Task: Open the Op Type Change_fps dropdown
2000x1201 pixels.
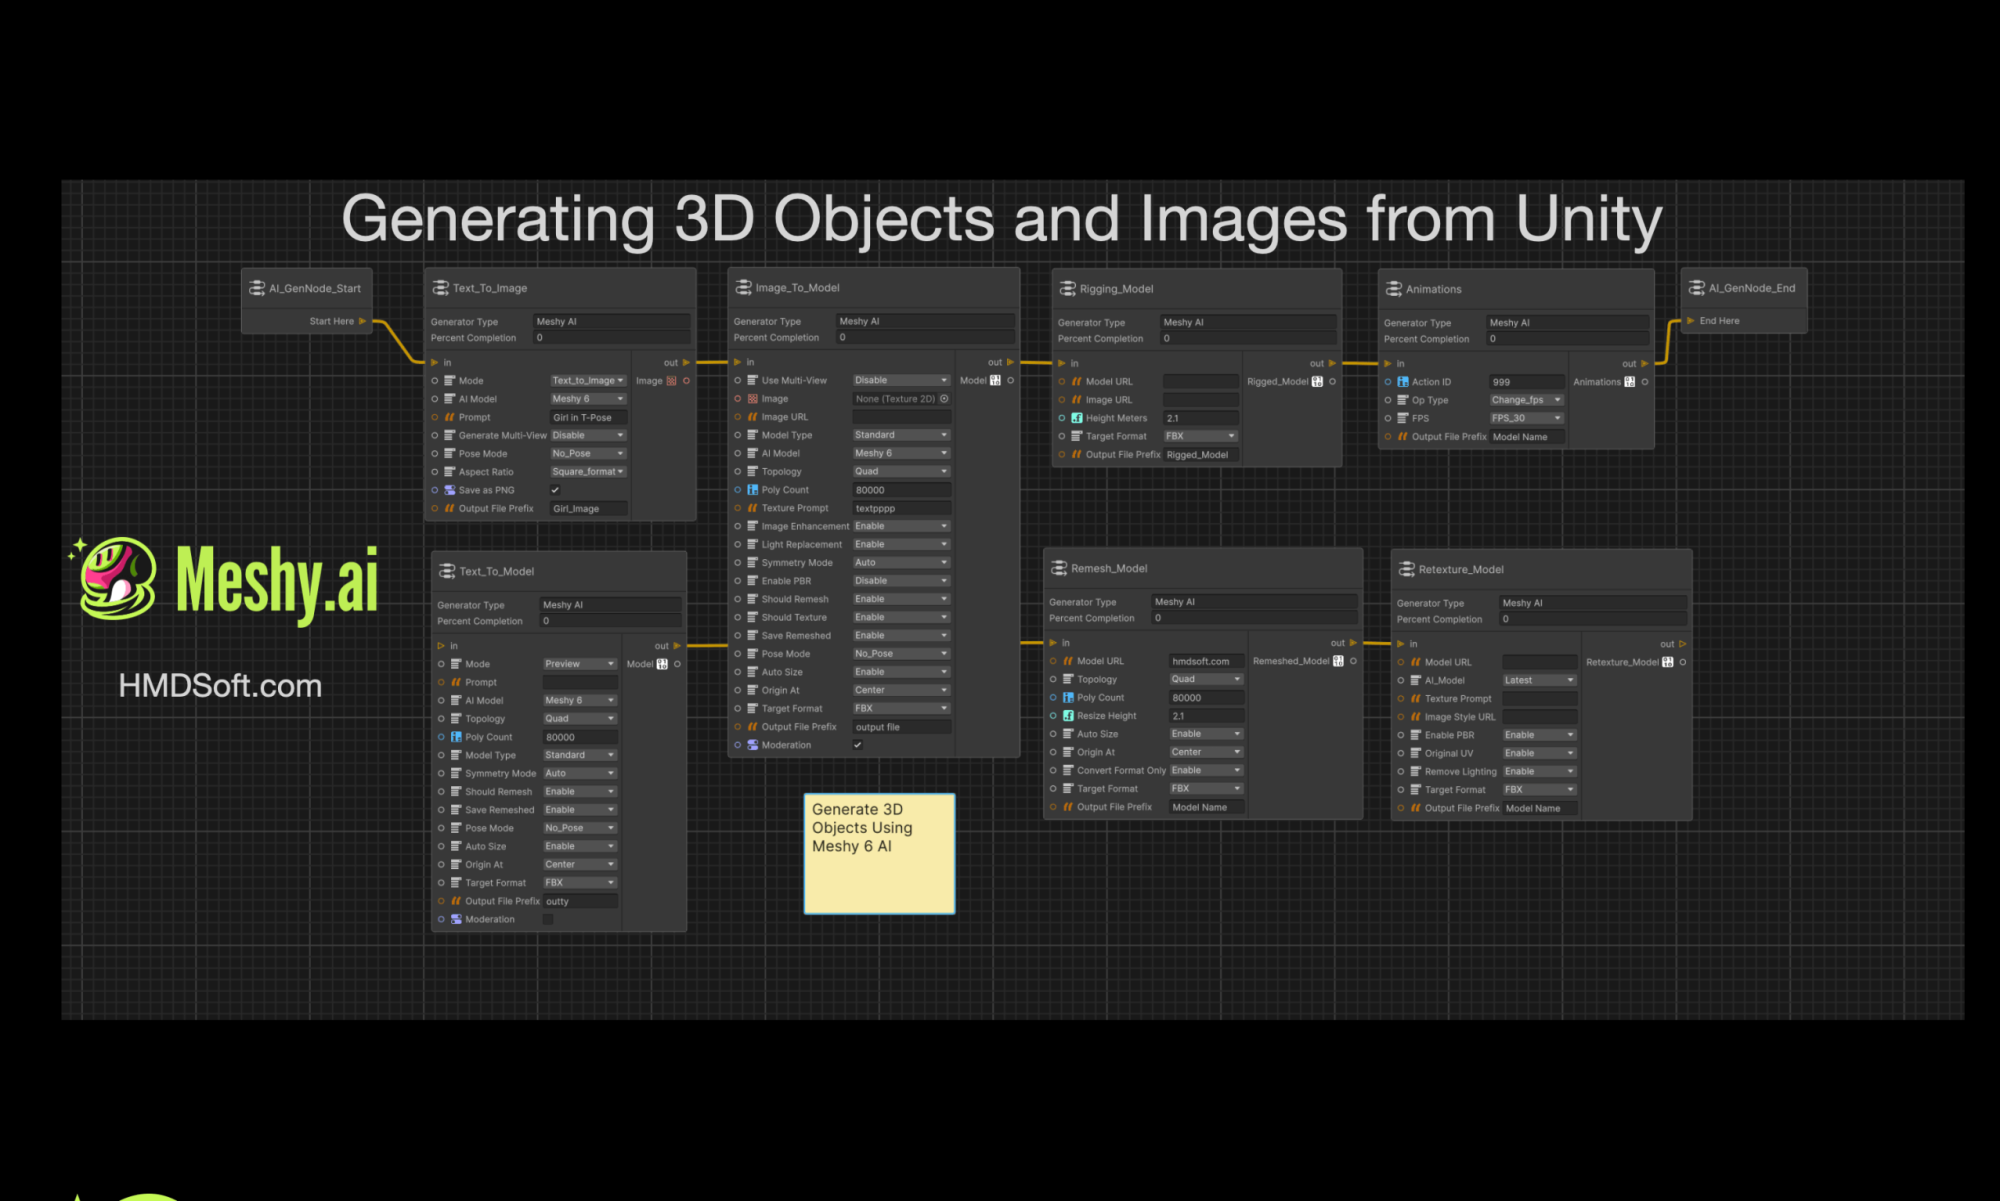Action: (x=1526, y=400)
